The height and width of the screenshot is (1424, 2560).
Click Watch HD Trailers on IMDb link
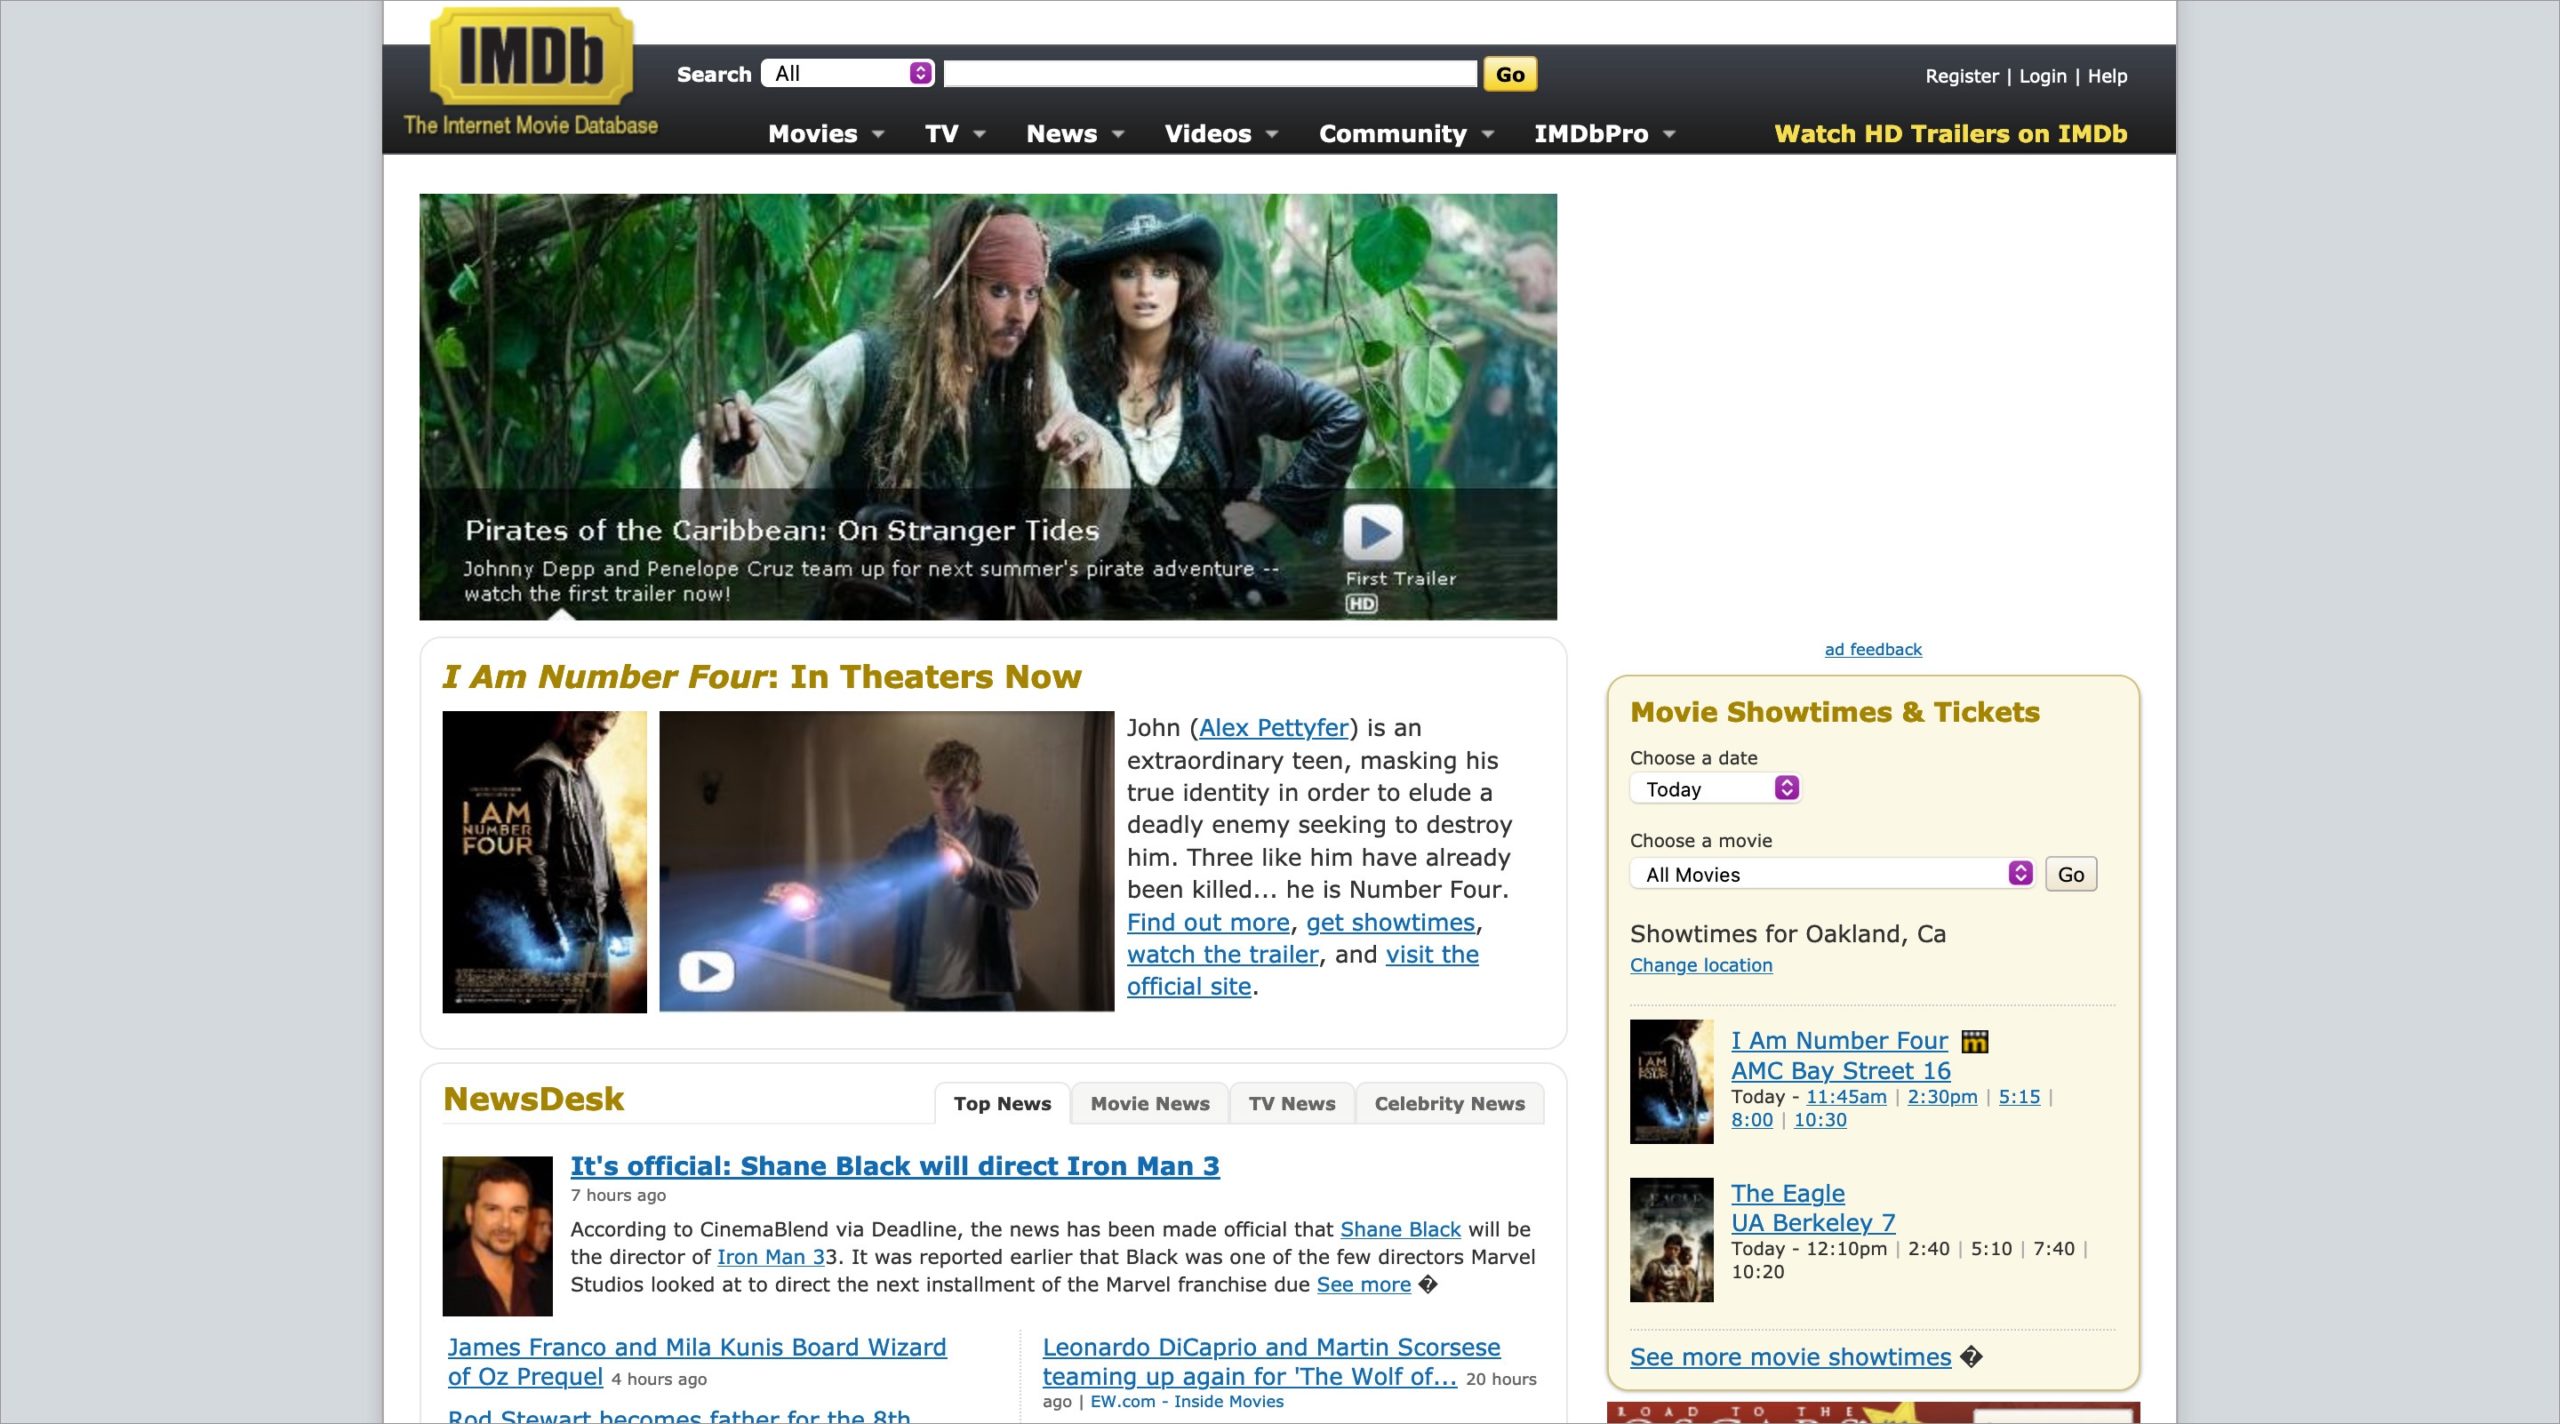(1950, 134)
